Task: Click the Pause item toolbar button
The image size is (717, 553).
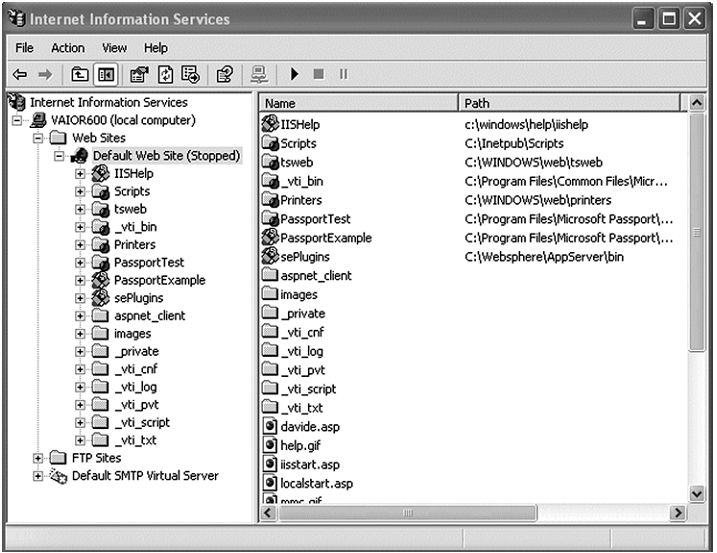Action: [343, 74]
